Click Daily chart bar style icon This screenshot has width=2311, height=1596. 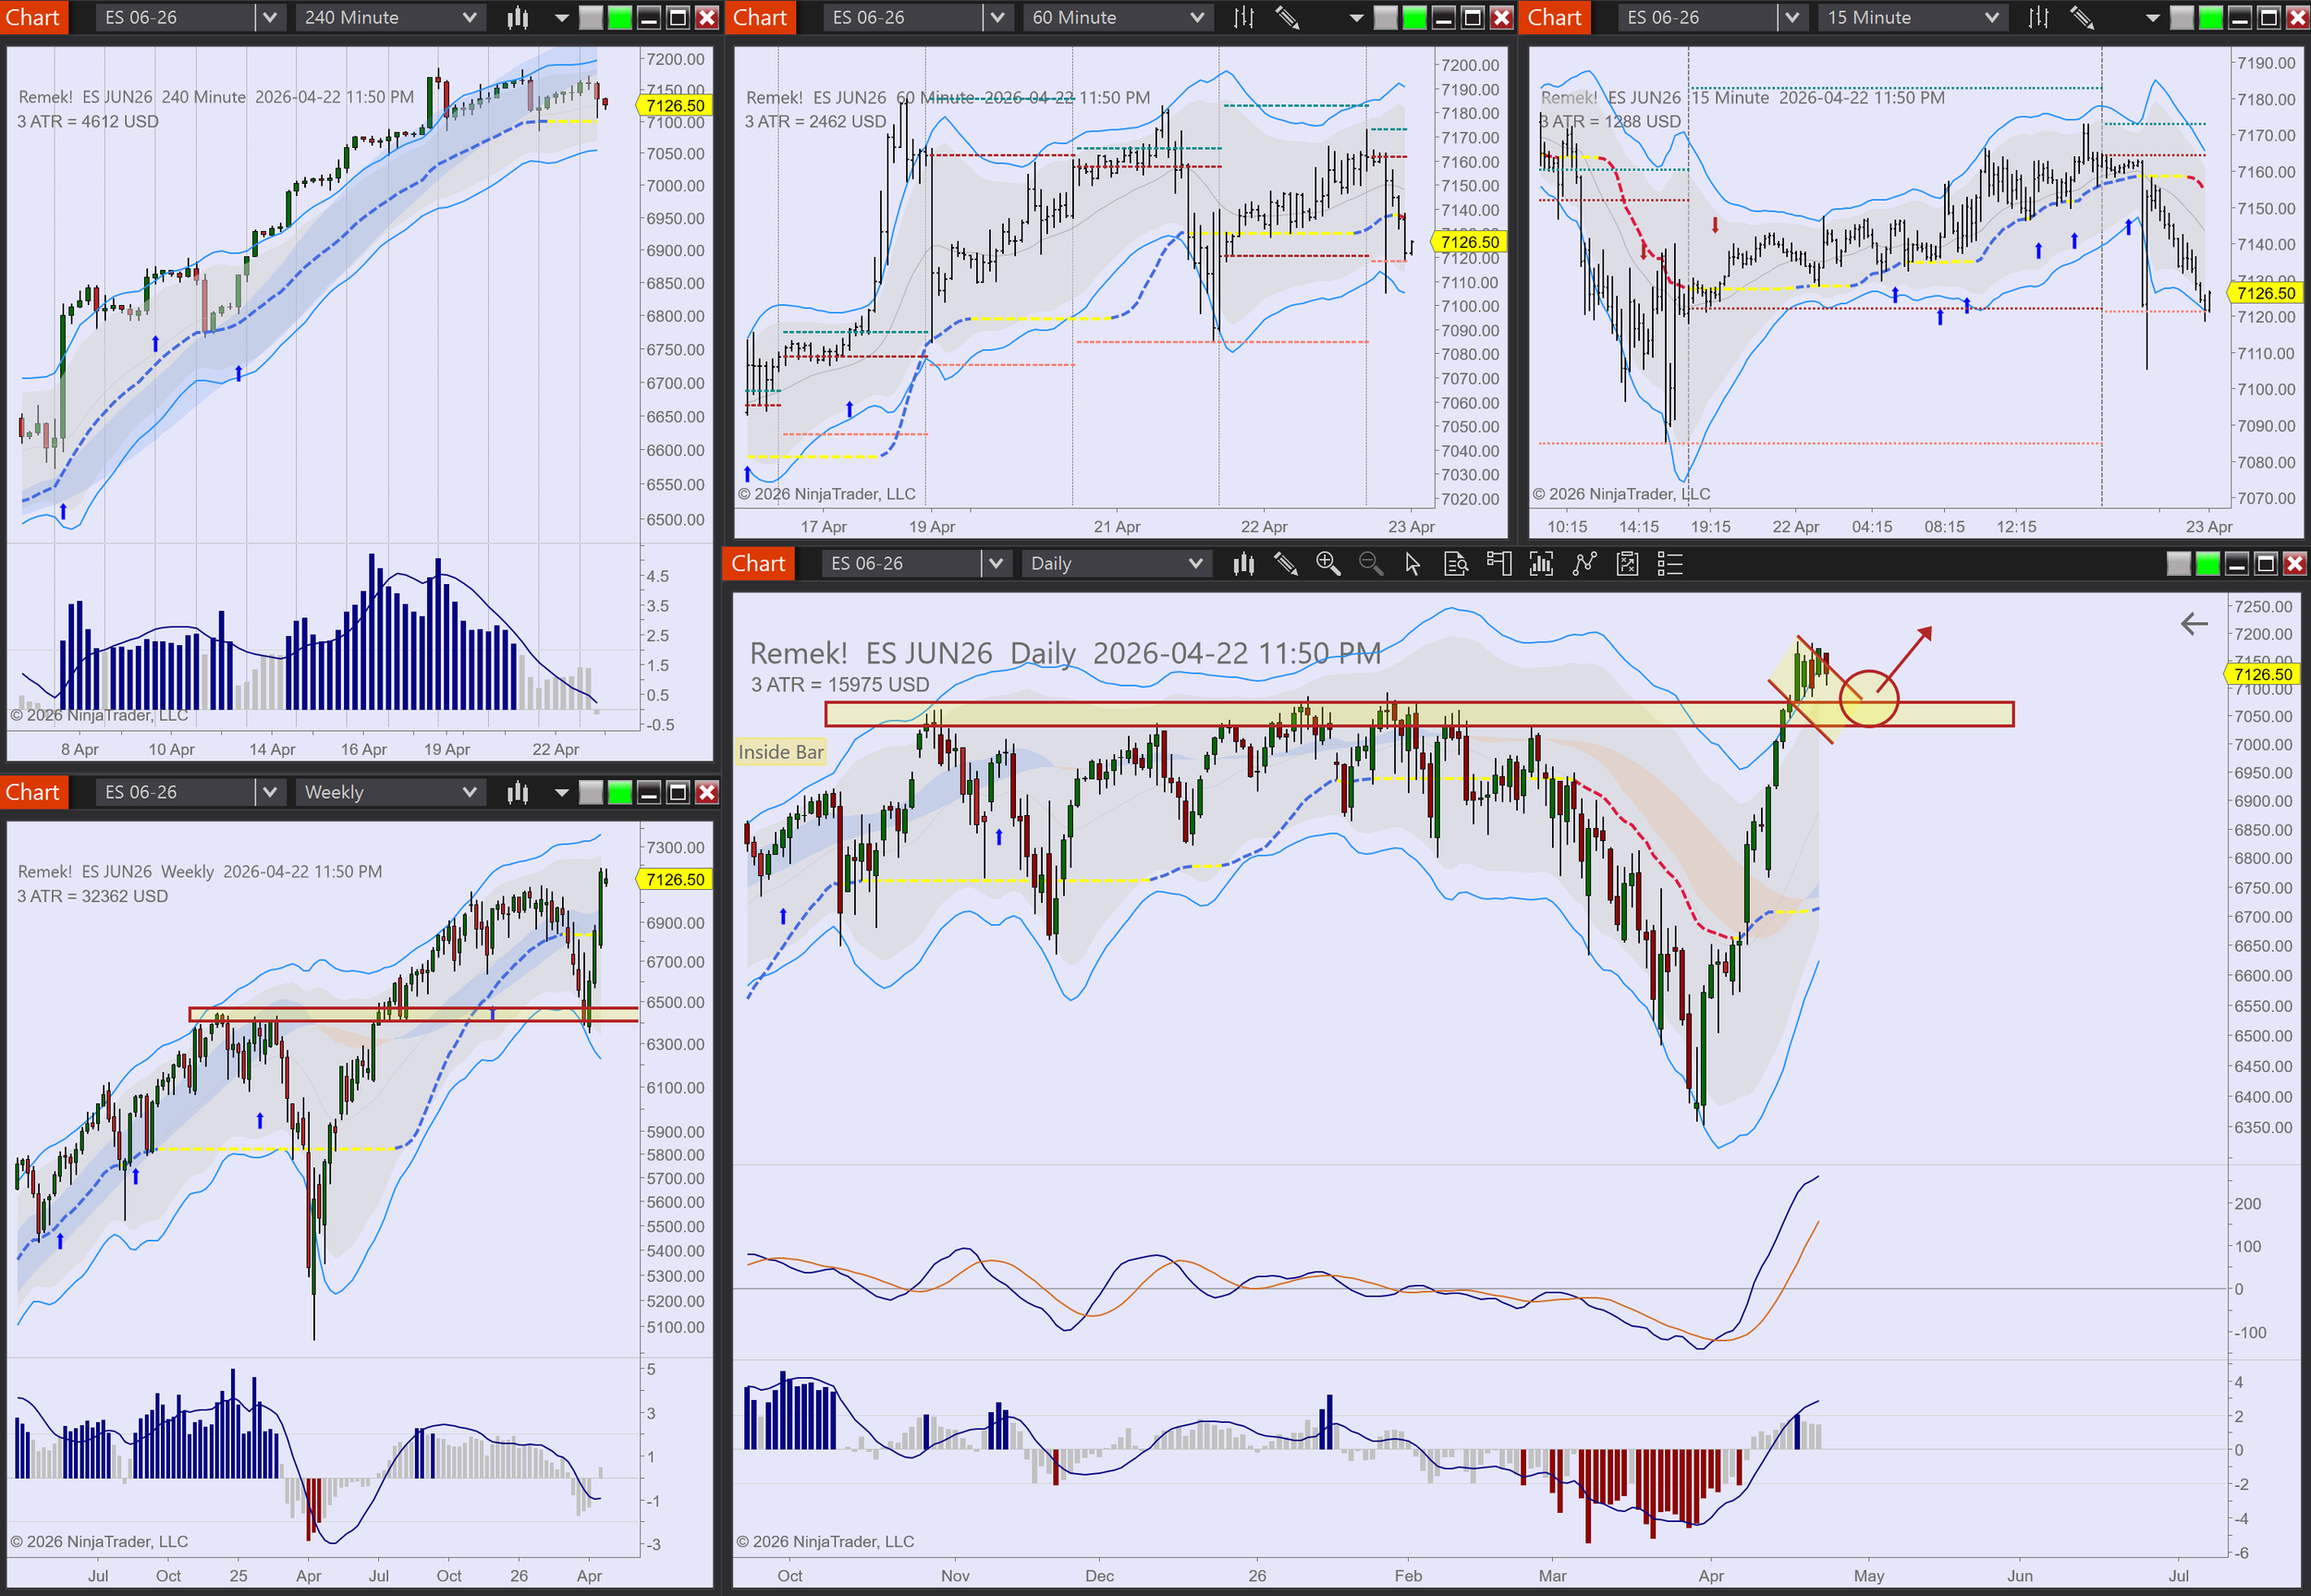pos(1243,564)
